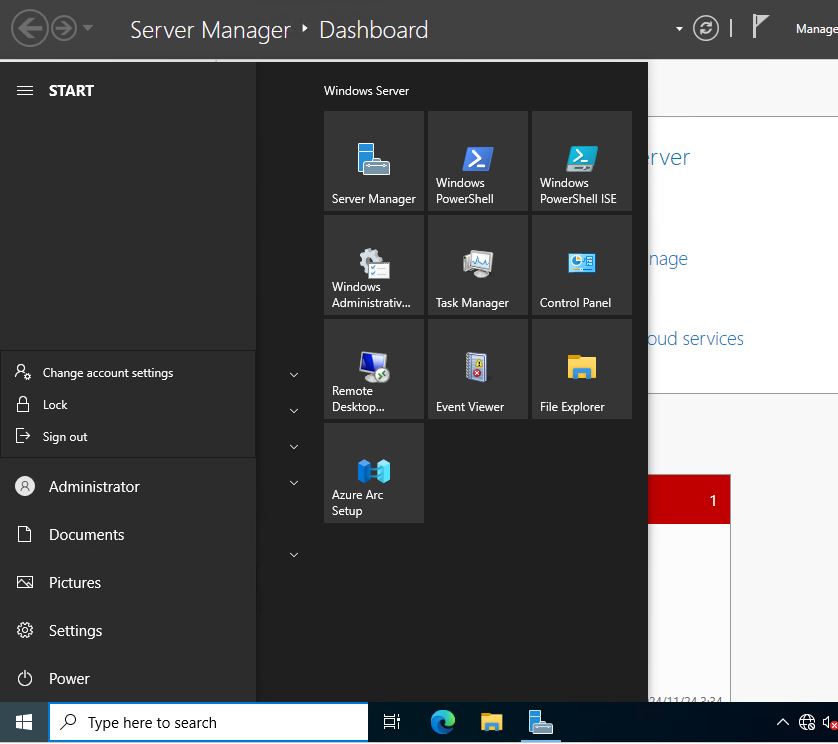Collapse the START hamburger menu
838x744 pixels.
(25, 90)
